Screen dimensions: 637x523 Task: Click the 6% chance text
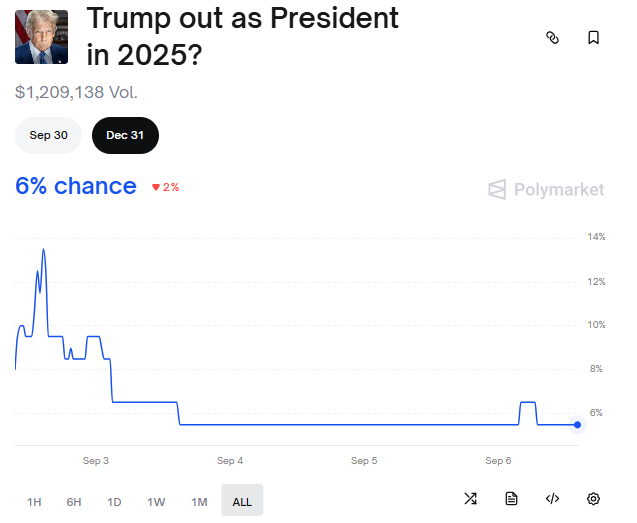76,186
